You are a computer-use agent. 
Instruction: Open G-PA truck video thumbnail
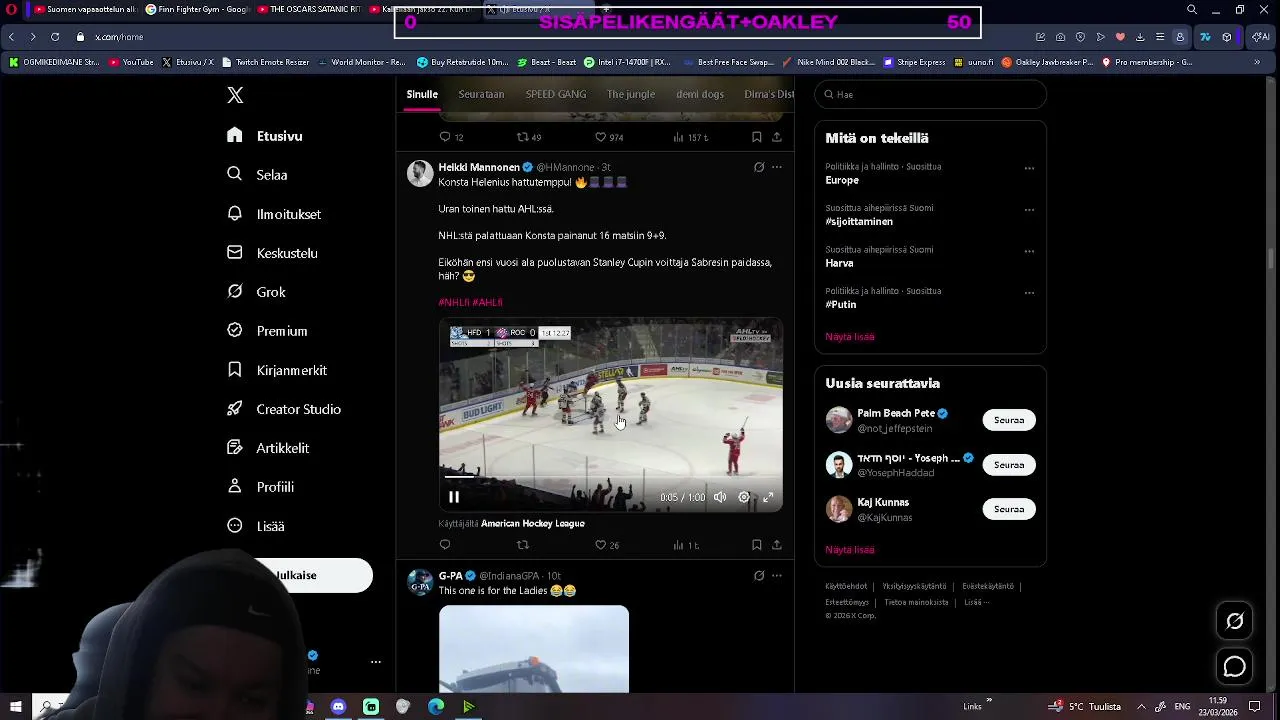pyautogui.click(x=534, y=649)
